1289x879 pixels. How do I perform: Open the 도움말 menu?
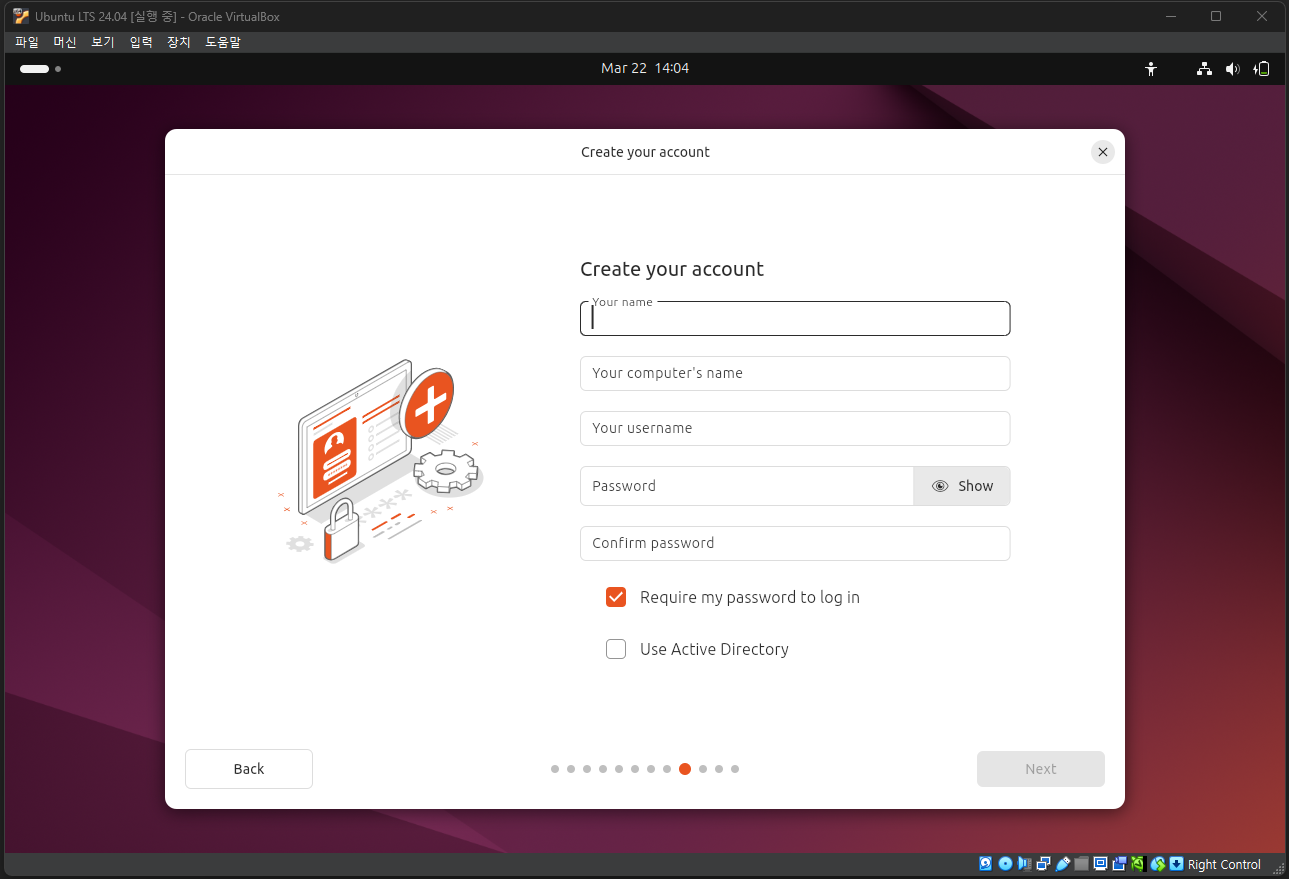(223, 42)
